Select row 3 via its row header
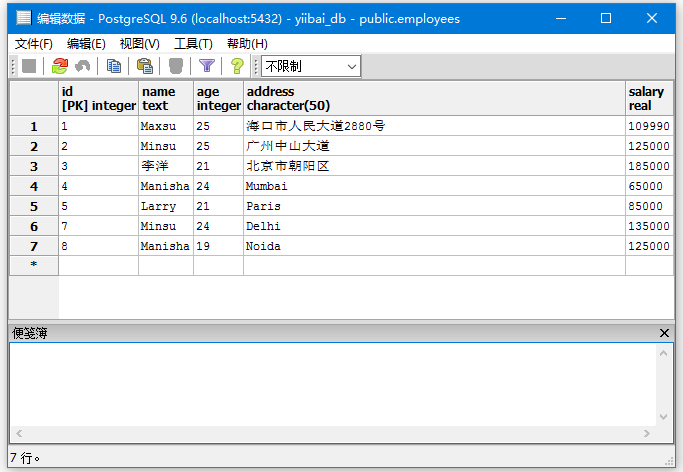This screenshot has height=472, width=683. point(34,166)
